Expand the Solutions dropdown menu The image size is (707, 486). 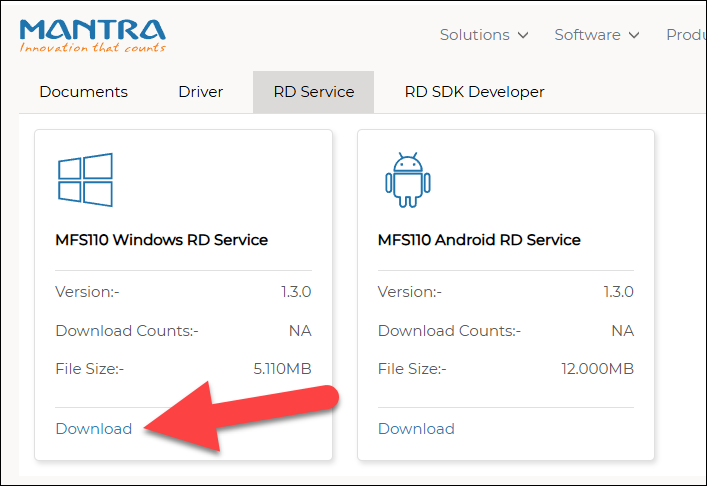click(x=484, y=35)
